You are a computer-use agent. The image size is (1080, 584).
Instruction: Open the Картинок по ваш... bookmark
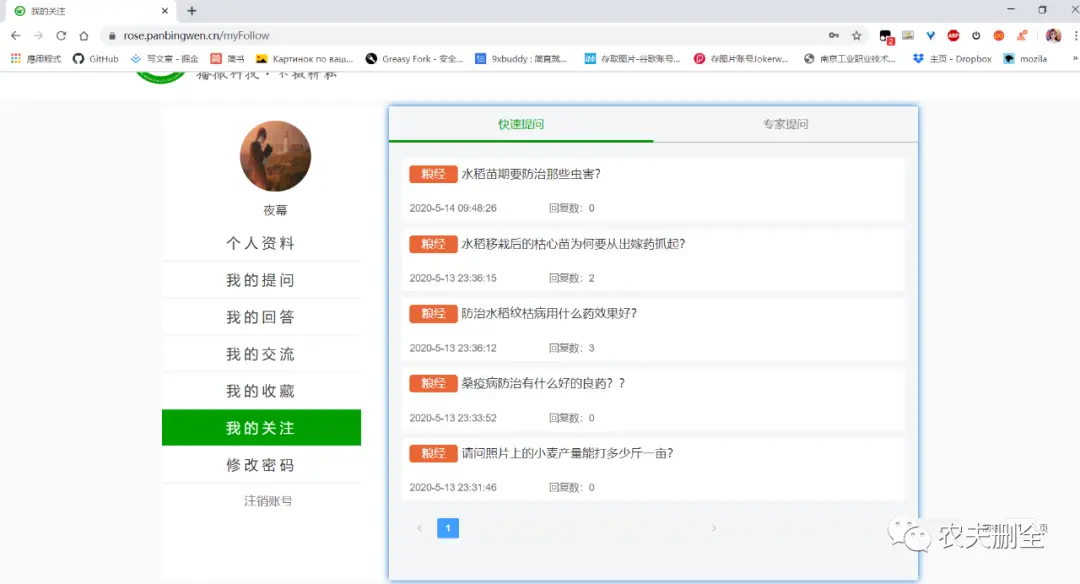[x=304, y=59]
